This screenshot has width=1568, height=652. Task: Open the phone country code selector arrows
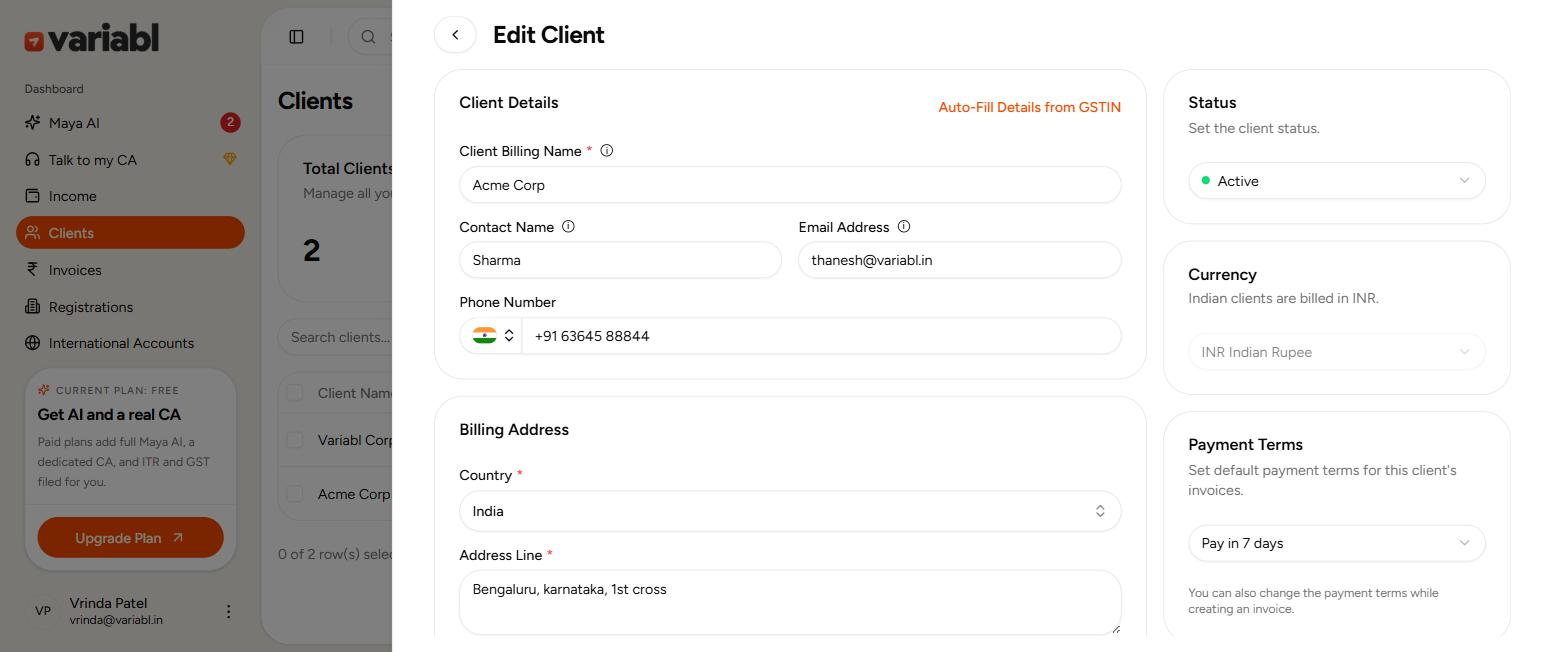pyautogui.click(x=509, y=336)
